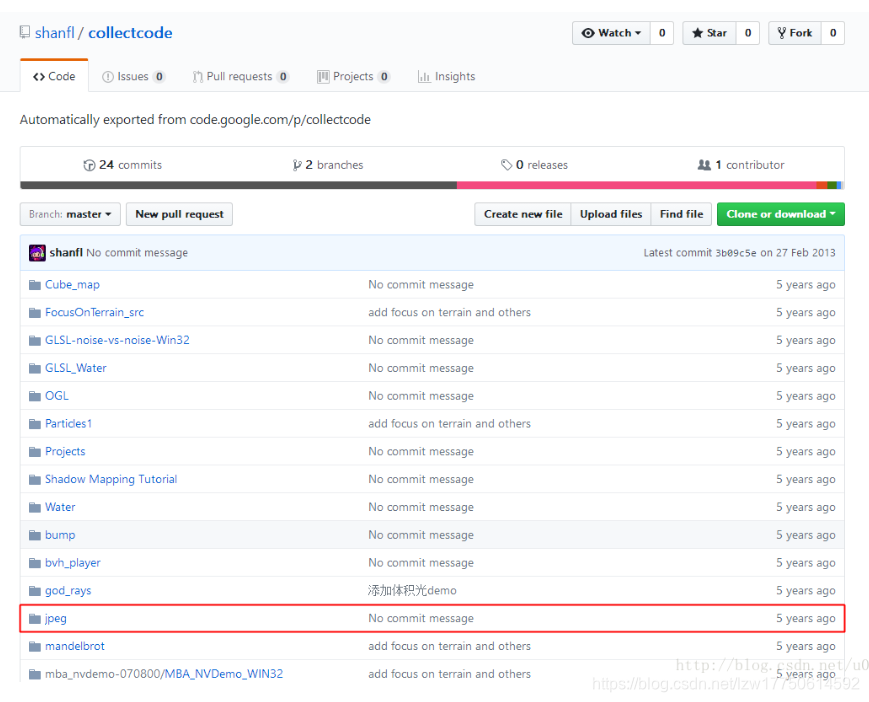This screenshot has height=702, width=869.
Task: Open the shanfl commit author link
Action: point(66,253)
